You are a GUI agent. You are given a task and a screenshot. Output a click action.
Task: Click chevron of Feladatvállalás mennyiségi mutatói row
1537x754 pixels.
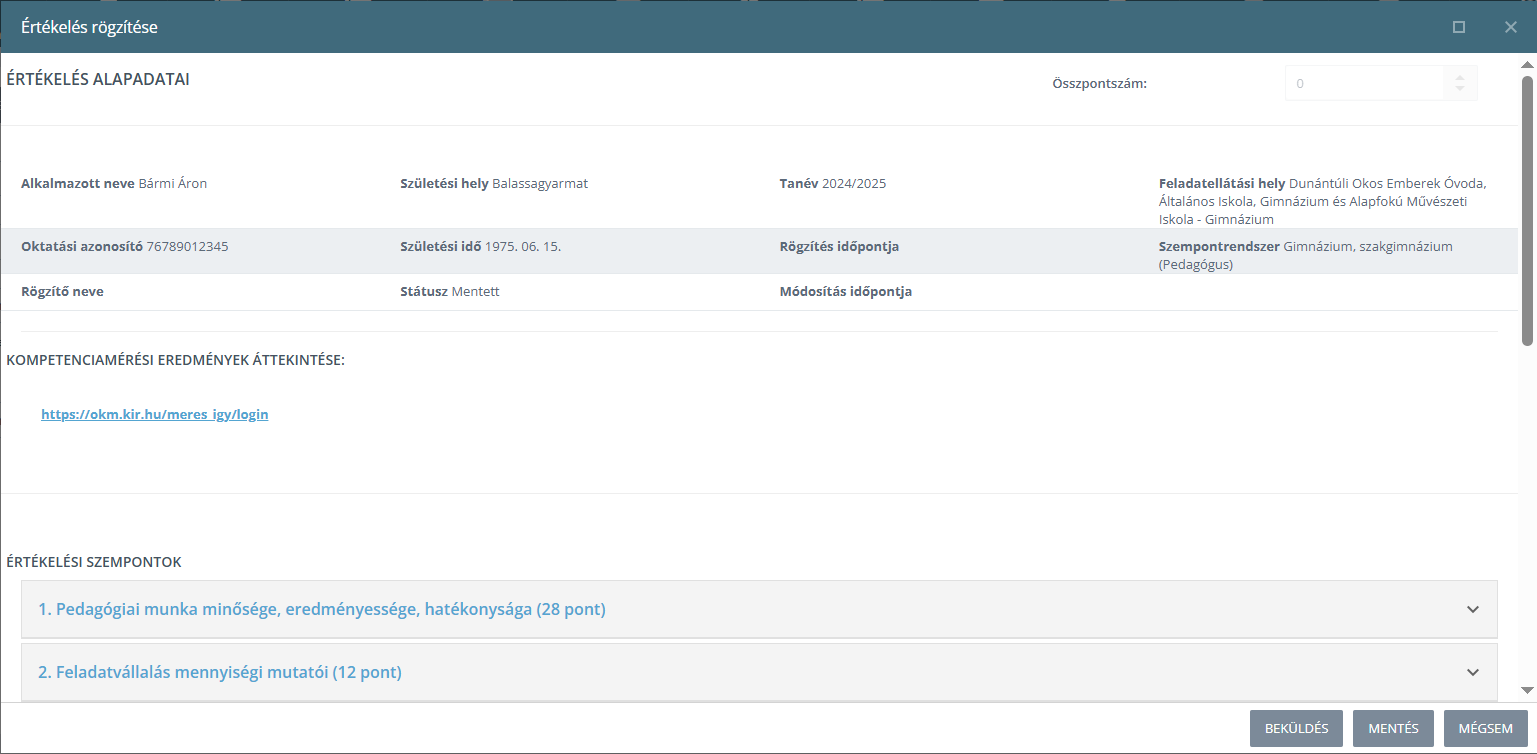(x=1472, y=672)
